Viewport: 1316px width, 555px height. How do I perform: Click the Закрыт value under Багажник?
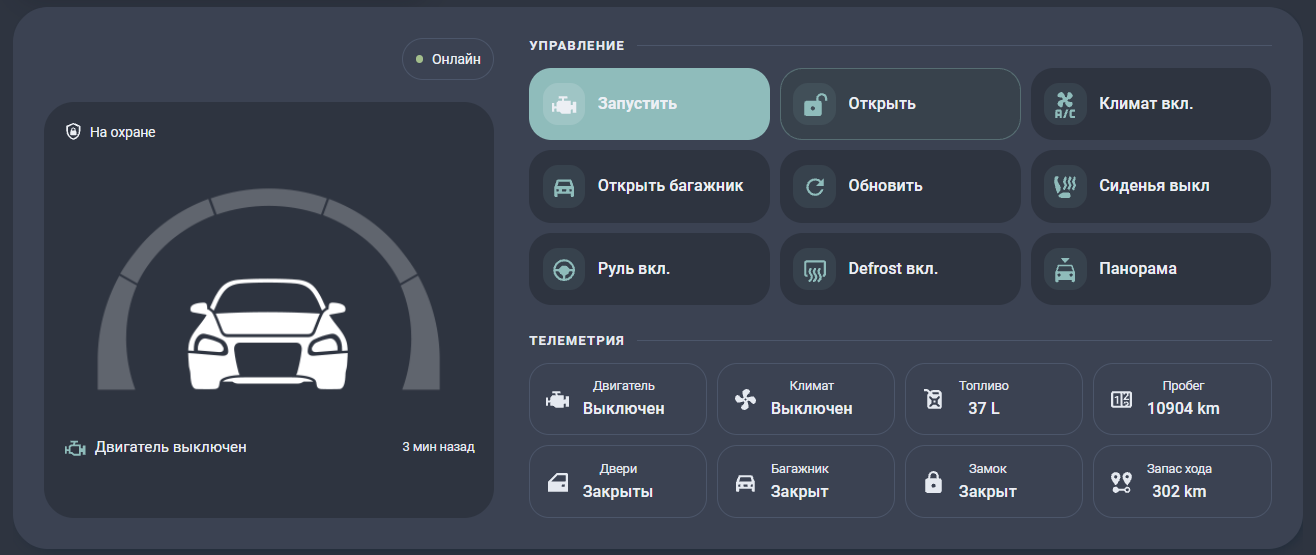tap(799, 492)
